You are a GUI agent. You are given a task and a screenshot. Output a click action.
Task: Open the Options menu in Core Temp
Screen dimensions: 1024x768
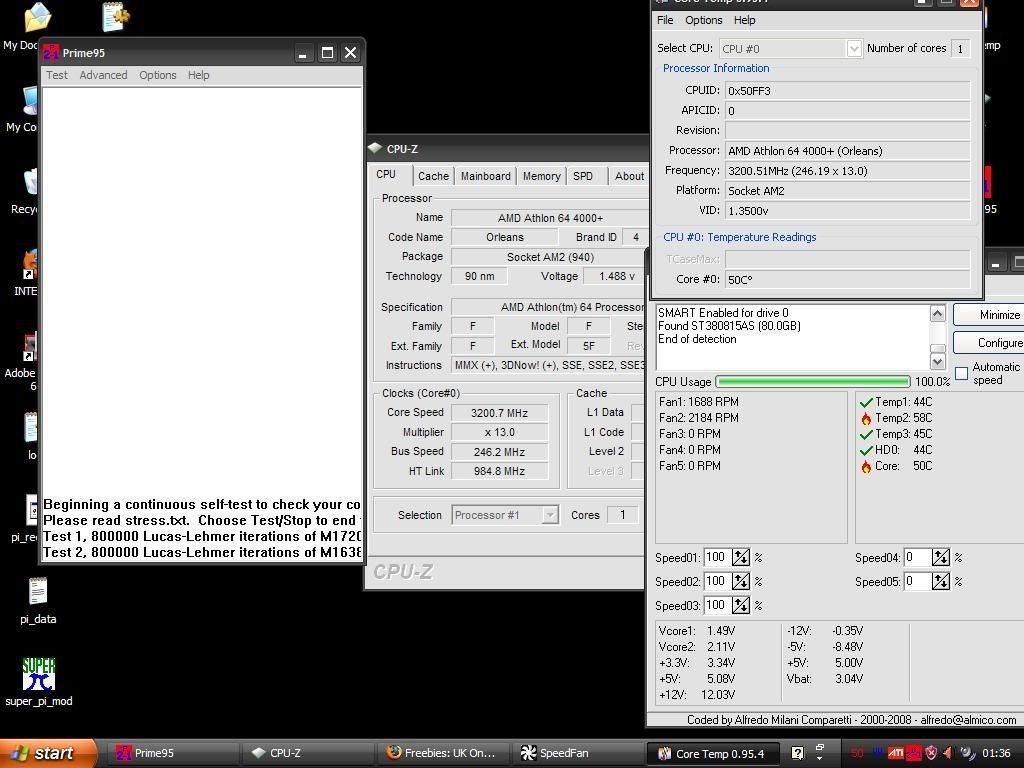pyautogui.click(x=703, y=20)
